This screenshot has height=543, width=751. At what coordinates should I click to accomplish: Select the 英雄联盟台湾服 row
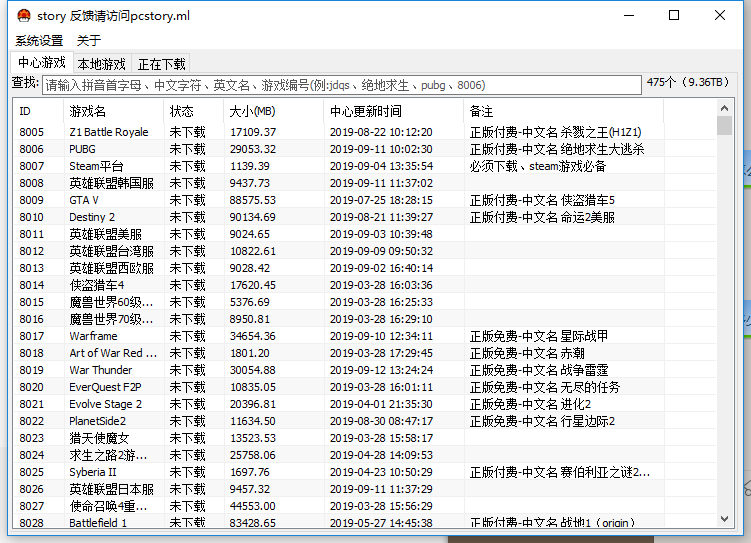pos(365,251)
